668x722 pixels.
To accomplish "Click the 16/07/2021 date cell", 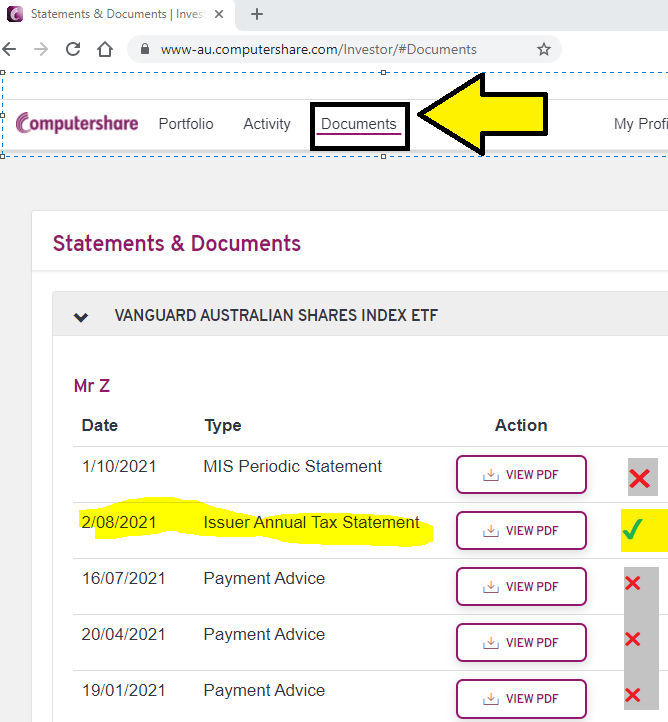I will pyautogui.click(x=123, y=578).
